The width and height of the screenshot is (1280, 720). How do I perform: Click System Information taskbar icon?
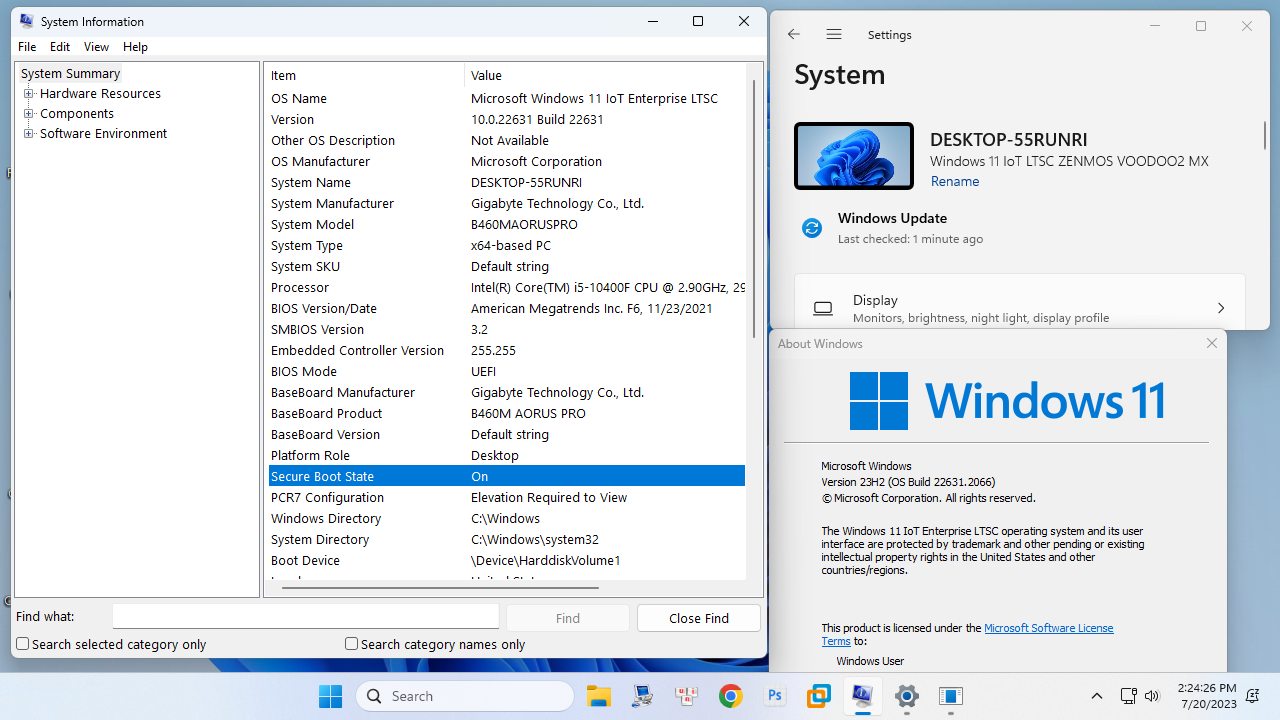point(863,696)
